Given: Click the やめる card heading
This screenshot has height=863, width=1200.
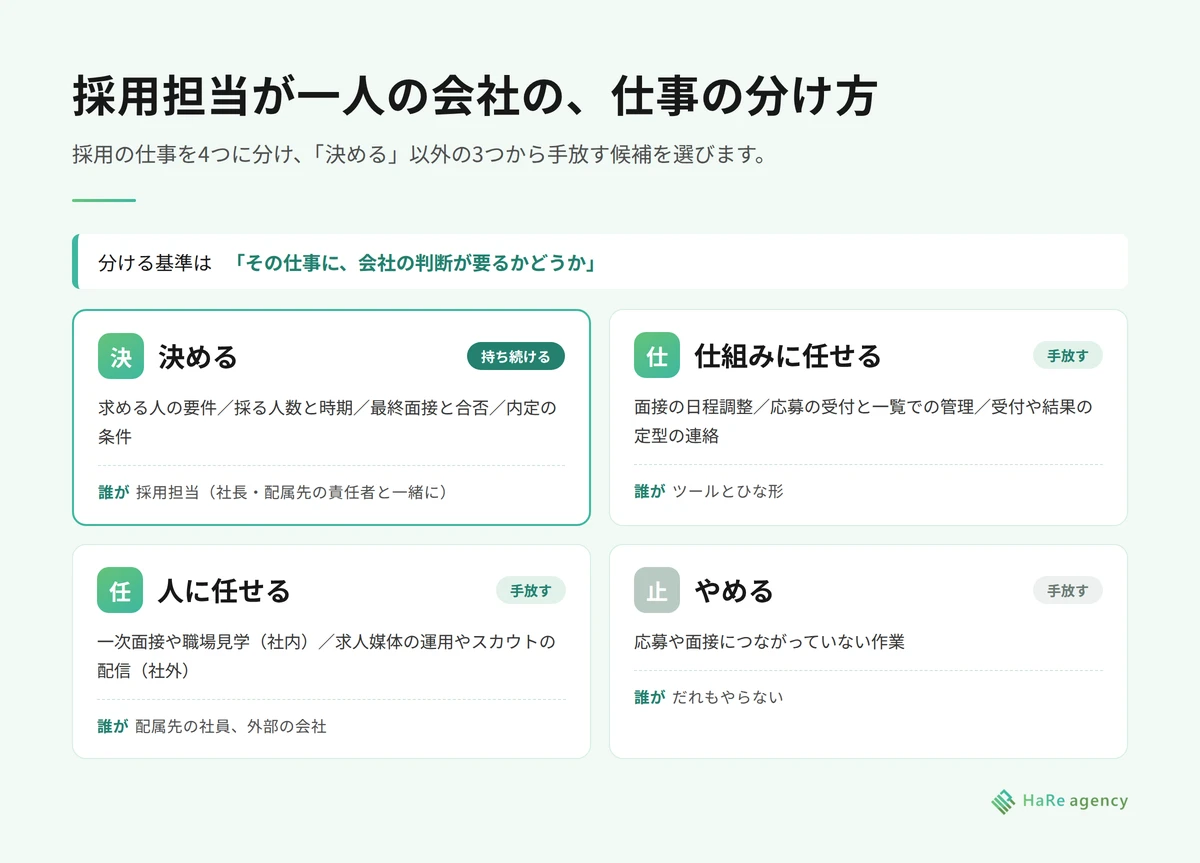Looking at the screenshot, I should click(x=734, y=590).
